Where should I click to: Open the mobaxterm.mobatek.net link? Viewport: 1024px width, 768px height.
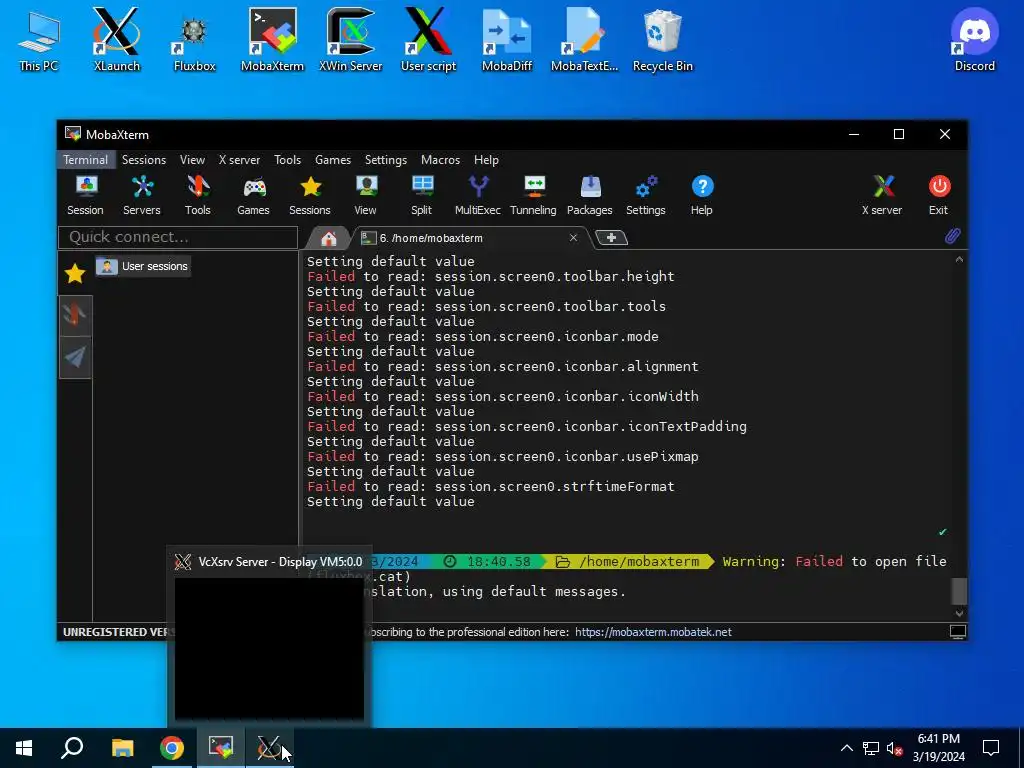653,632
